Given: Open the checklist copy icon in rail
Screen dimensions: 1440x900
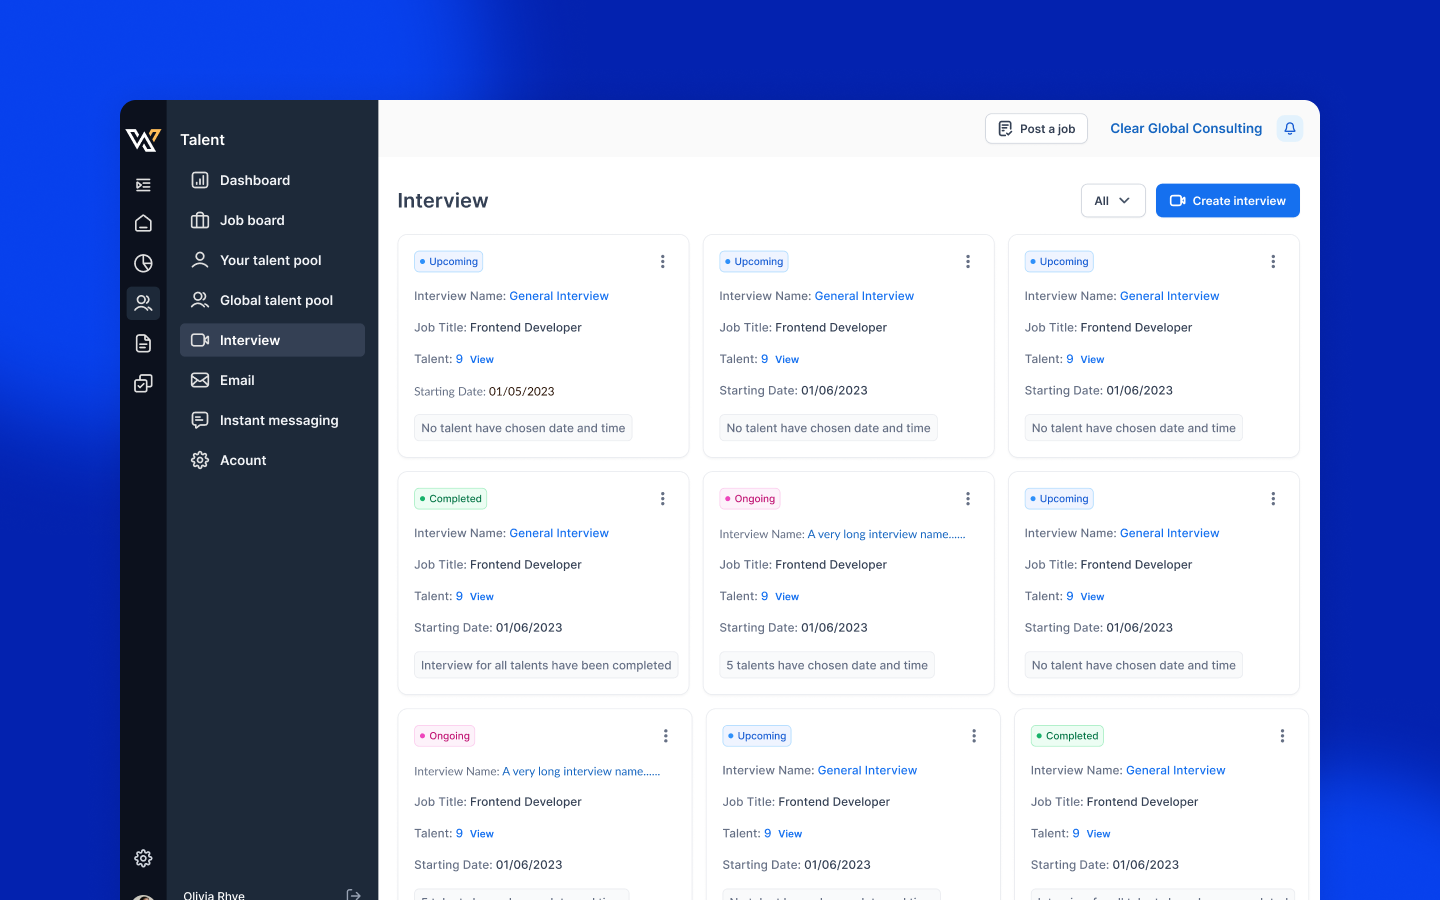Looking at the screenshot, I should (x=143, y=383).
